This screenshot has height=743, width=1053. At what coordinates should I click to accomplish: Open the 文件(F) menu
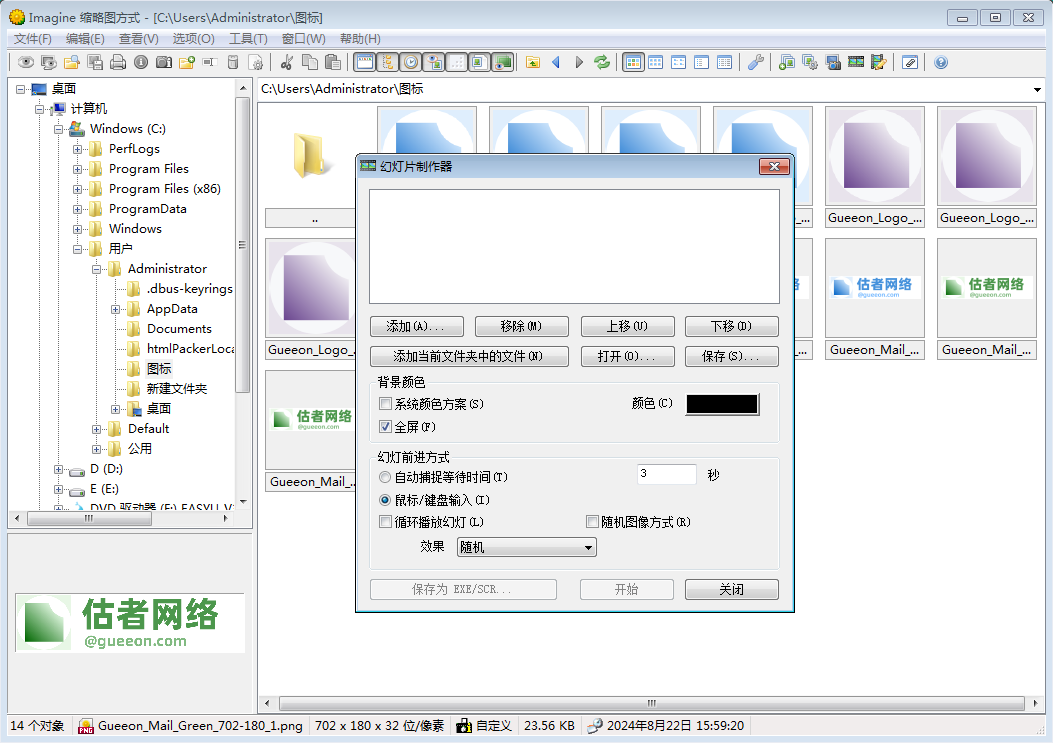point(33,39)
